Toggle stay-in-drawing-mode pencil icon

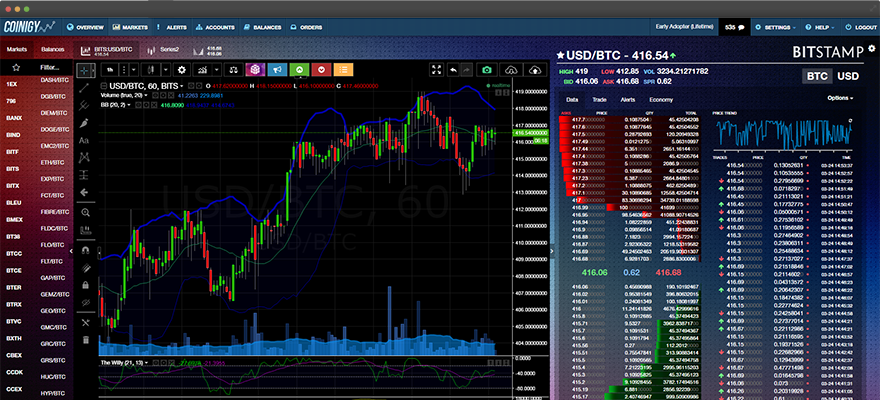(x=85, y=268)
